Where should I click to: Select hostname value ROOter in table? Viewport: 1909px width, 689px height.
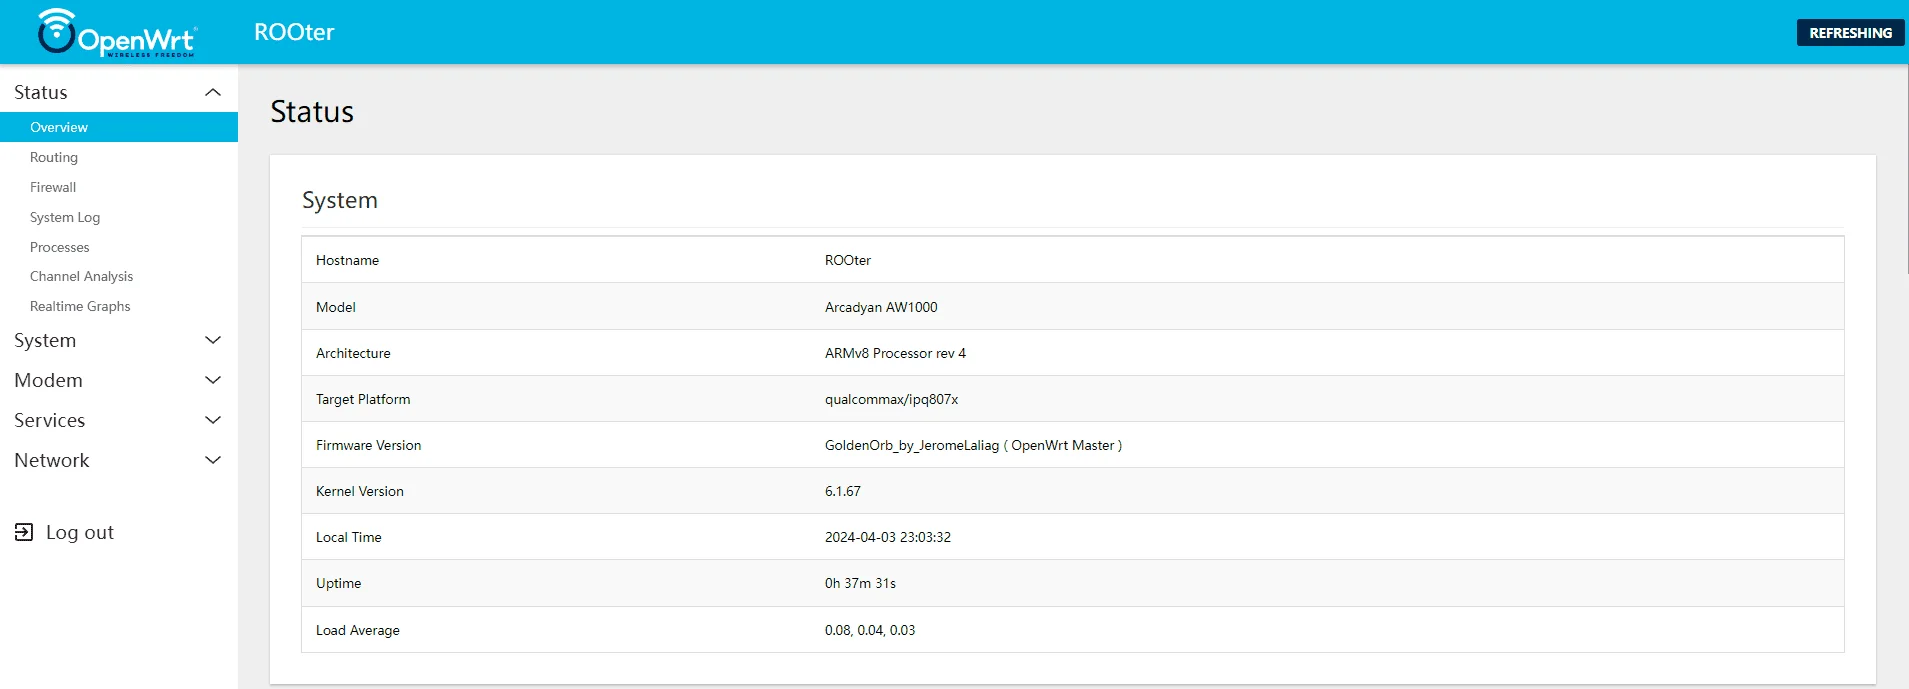tap(848, 260)
